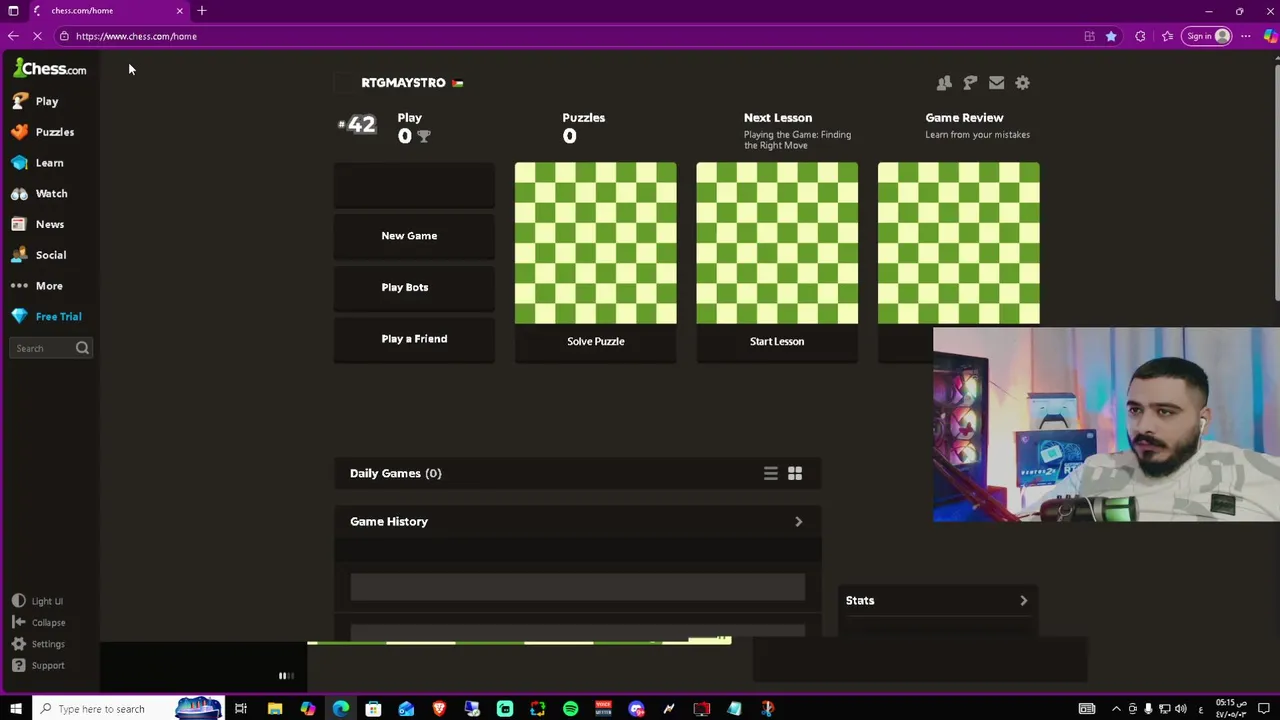
Task: Open Watch in the sidebar
Action: (40, 194)
